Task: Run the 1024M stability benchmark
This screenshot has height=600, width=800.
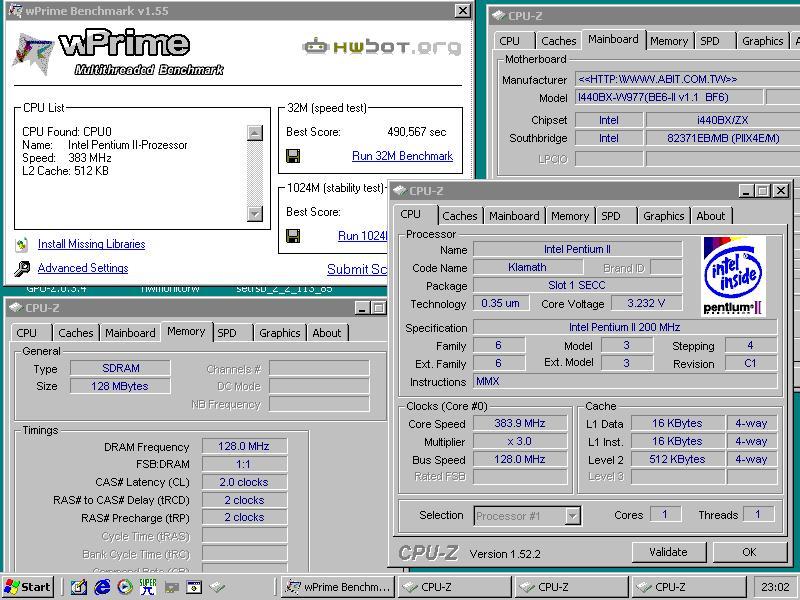Action: click(362, 236)
